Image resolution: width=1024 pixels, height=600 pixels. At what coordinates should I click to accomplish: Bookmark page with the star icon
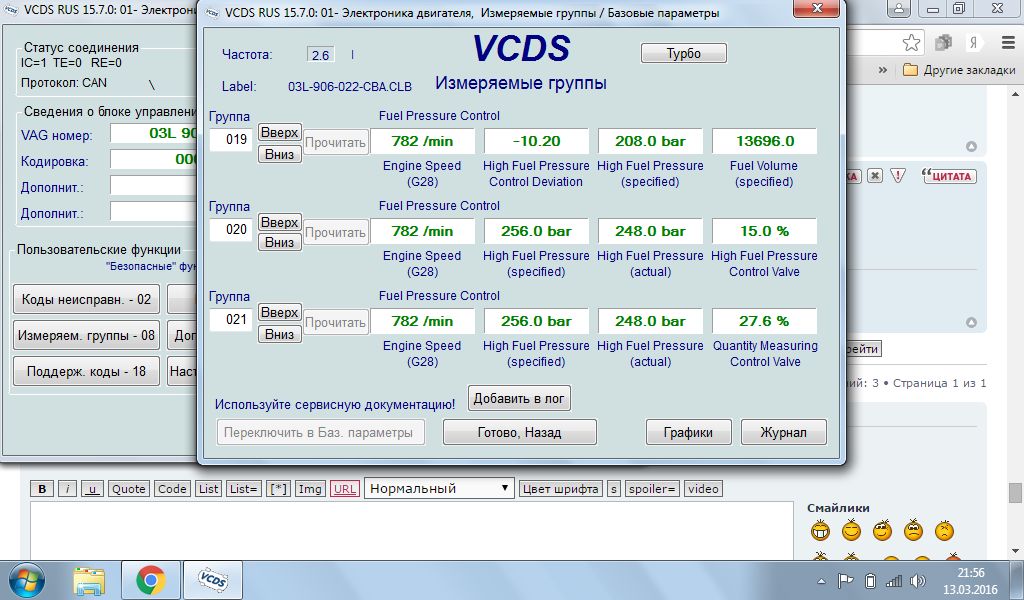point(911,43)
